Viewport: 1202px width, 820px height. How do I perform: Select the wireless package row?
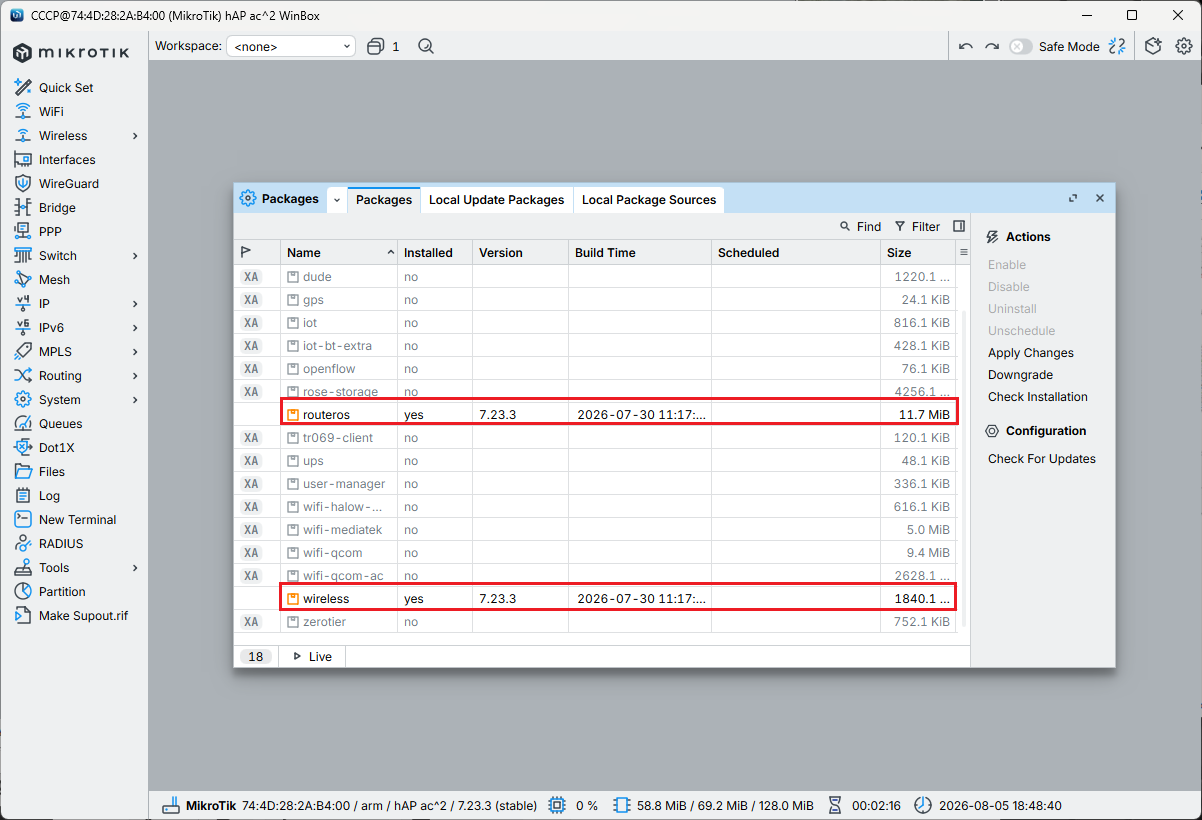coord(596,598)
